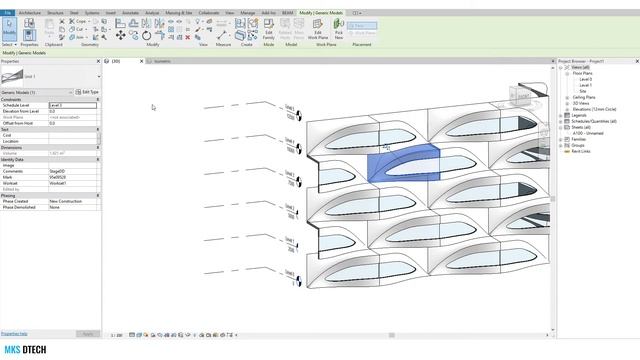Click the Align tool icon
The height and width of the screenshot is (360, 640).
pos(120,23)
